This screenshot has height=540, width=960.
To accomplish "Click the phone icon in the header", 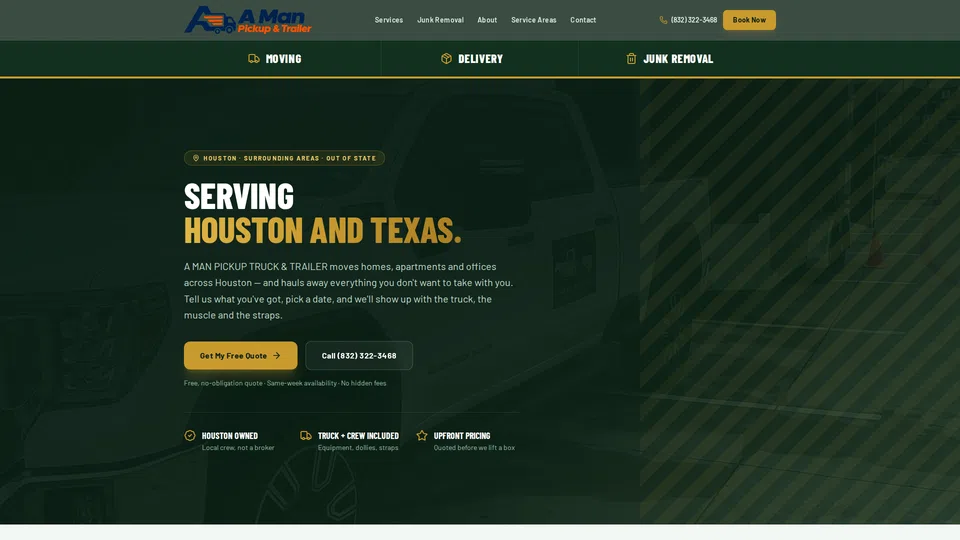I will (663, 20).
